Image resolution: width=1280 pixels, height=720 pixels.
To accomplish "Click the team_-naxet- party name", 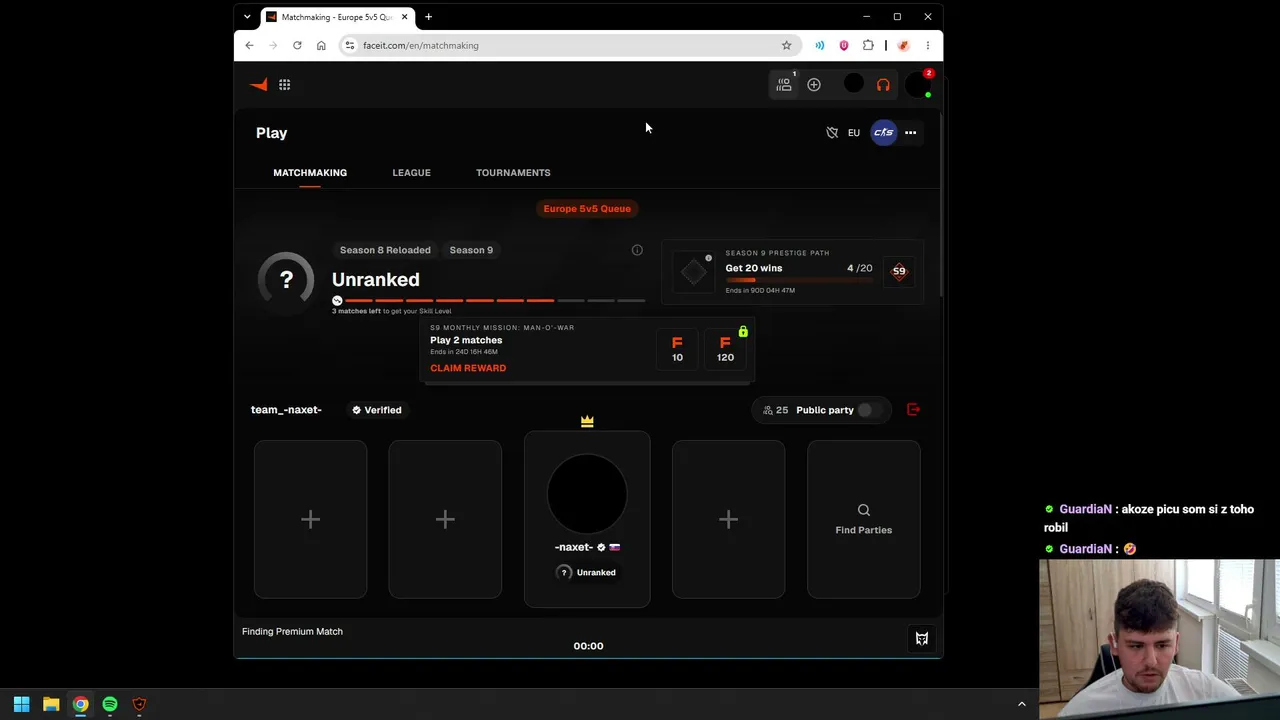I will click(286, 410).
